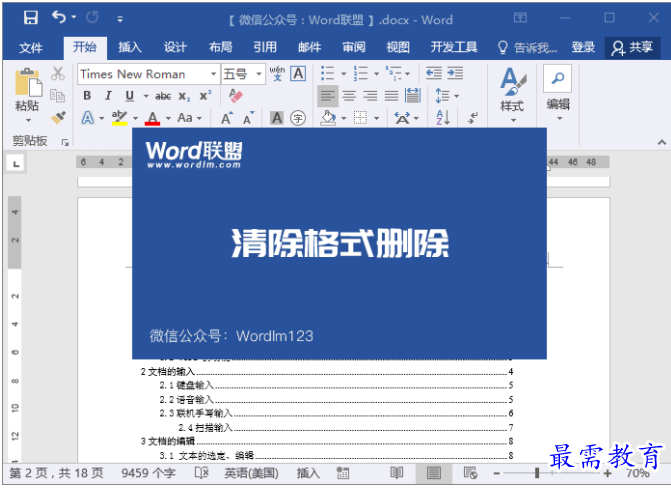
Task: Apply red font color
Action: click(152, 118)
